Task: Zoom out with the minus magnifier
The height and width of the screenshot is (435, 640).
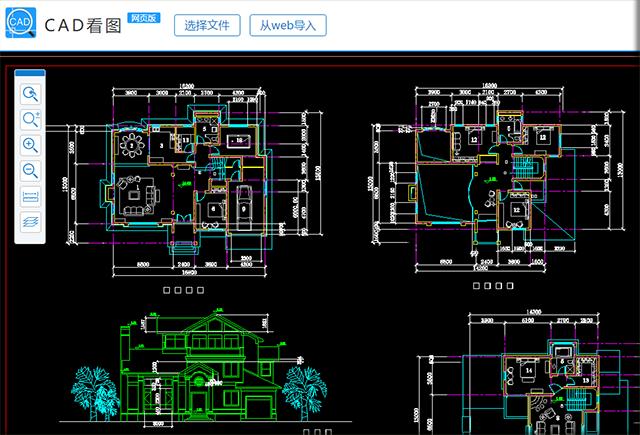Action: pyautogui.click(x=31, y=171)
